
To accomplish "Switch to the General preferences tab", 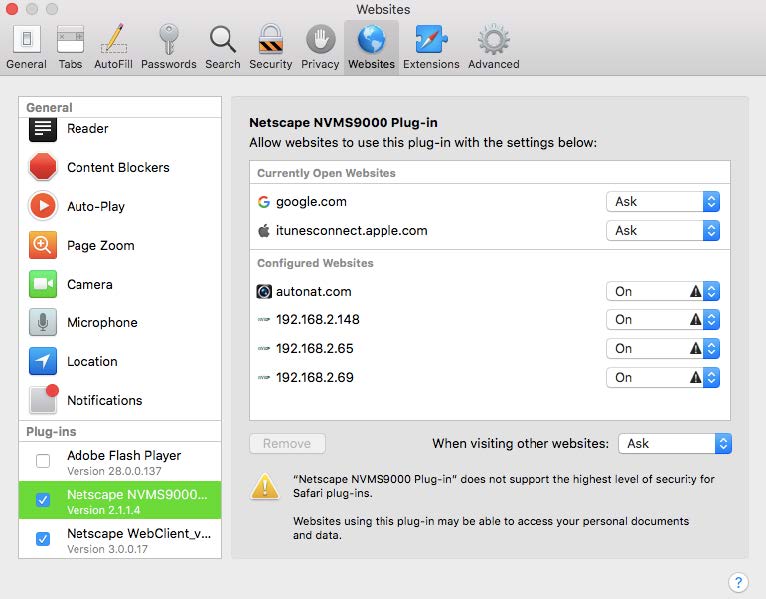I will tap(26, 47).
